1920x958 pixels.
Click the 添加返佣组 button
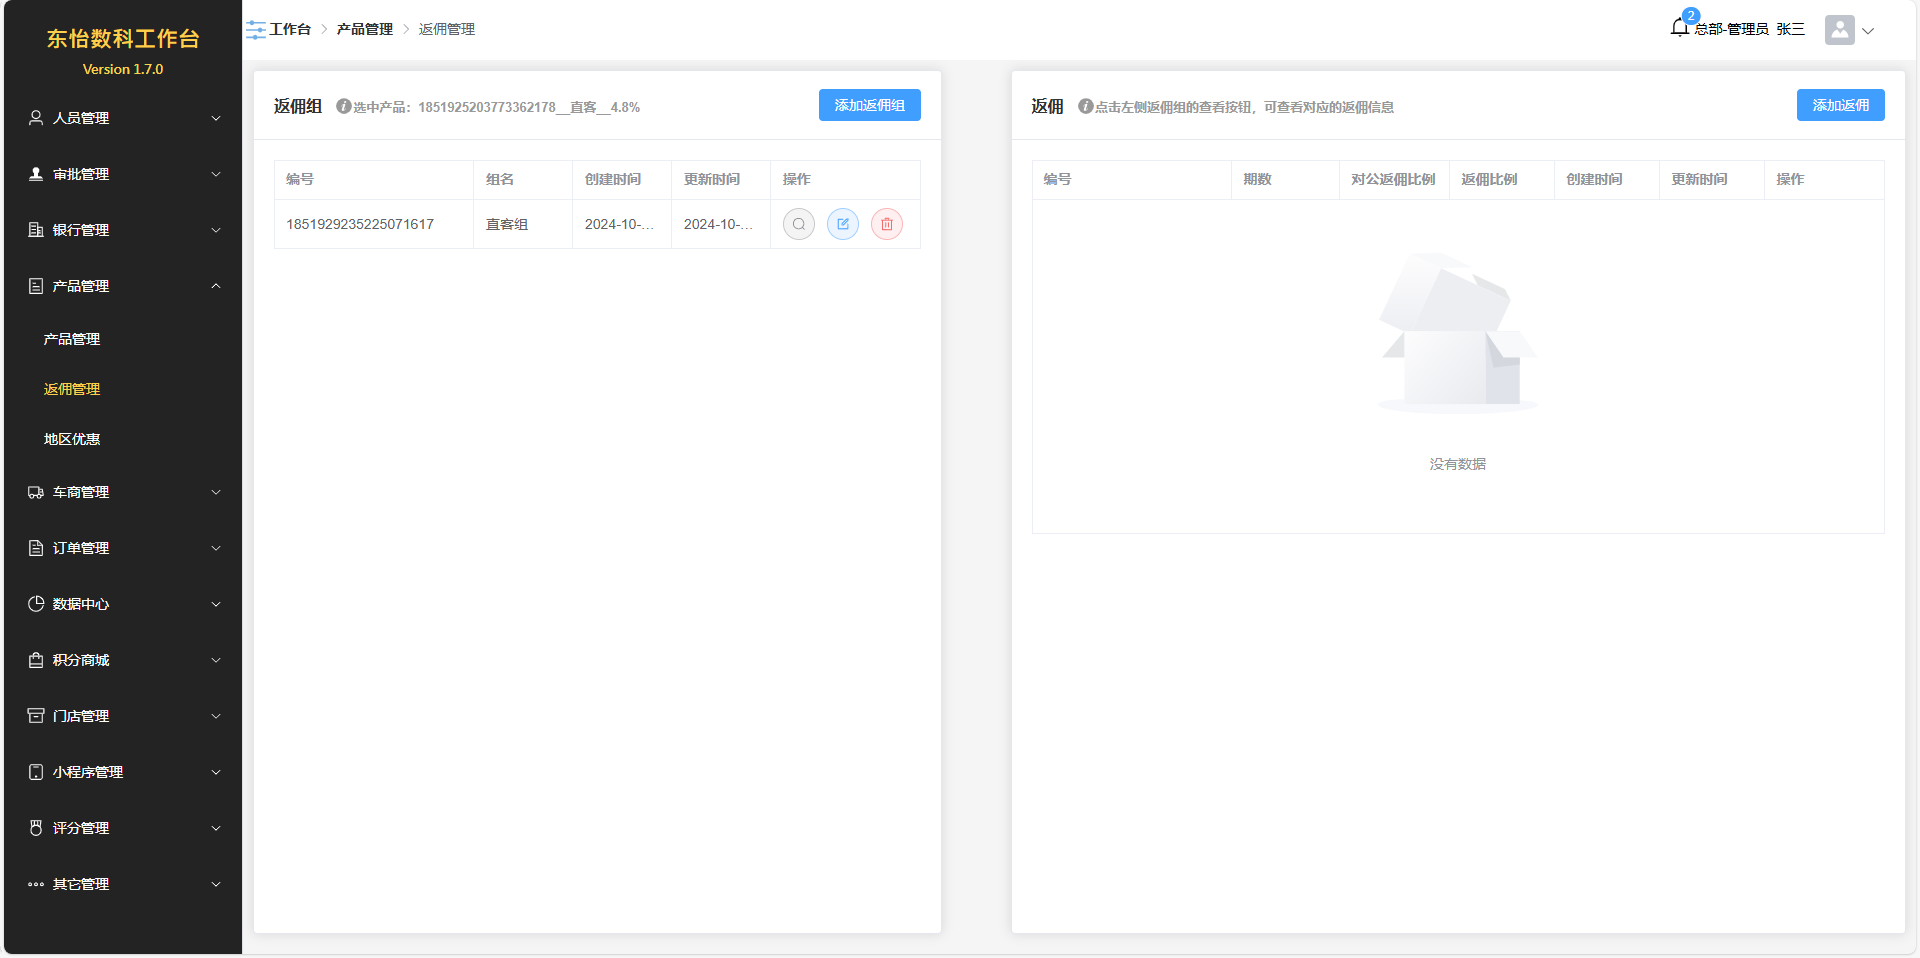pos(869,105)
